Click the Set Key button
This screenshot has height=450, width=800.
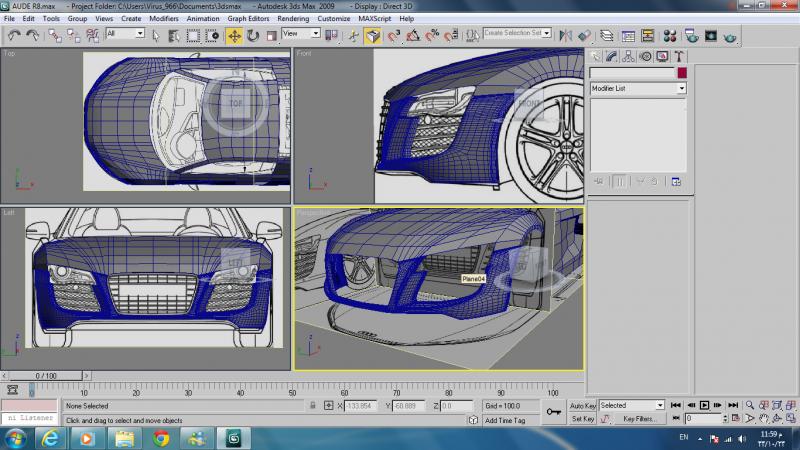583,419
